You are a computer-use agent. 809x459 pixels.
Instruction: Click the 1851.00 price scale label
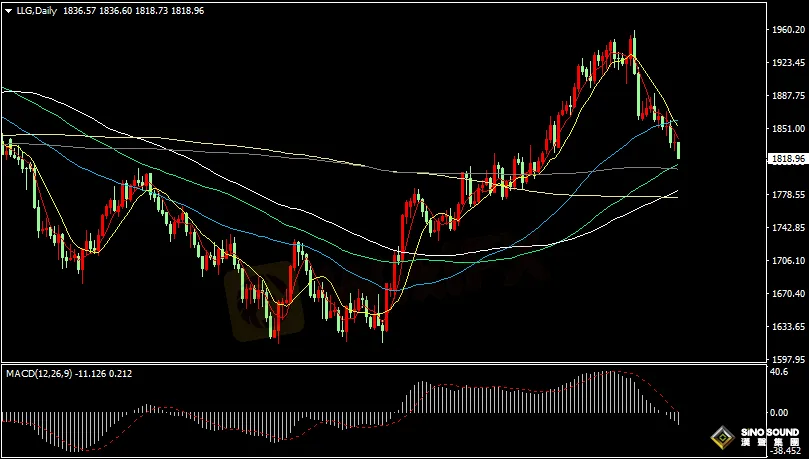(x=789, y=129)
